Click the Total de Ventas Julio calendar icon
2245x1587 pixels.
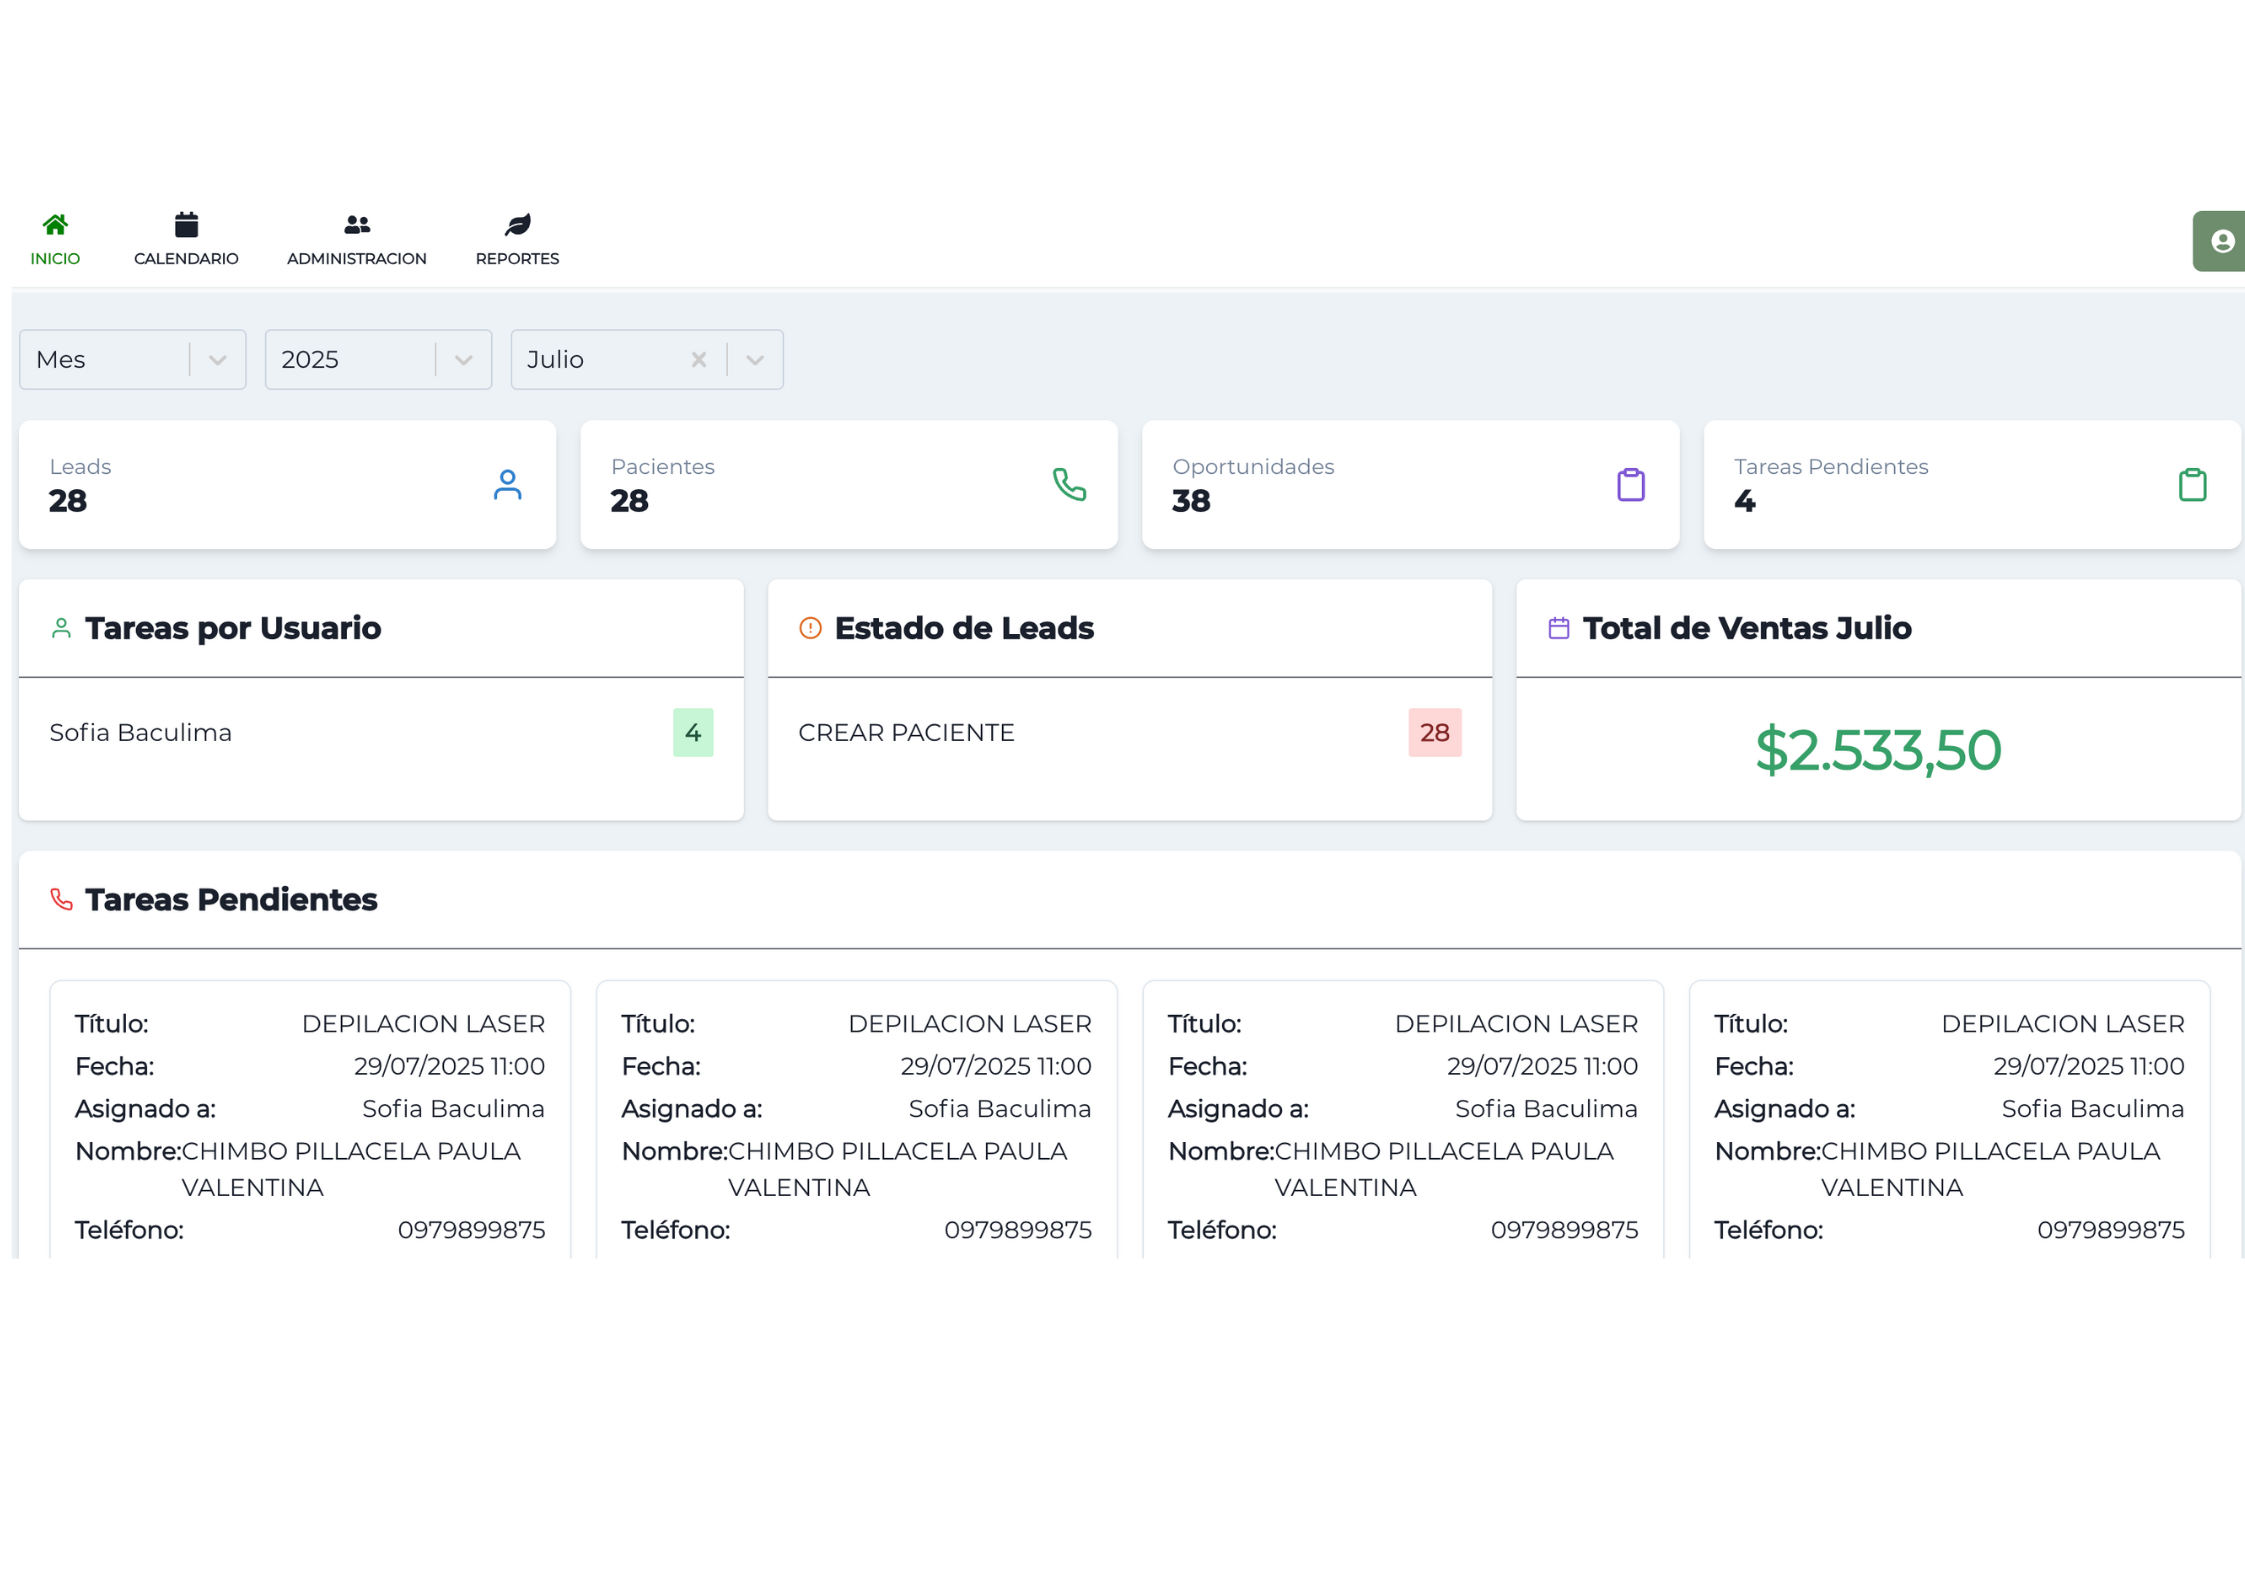click(x=1557, y=628)
